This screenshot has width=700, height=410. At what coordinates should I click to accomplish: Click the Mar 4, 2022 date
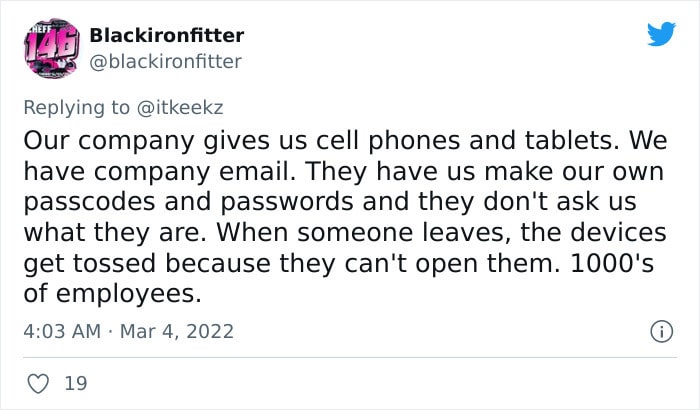[x=177, y=332]
